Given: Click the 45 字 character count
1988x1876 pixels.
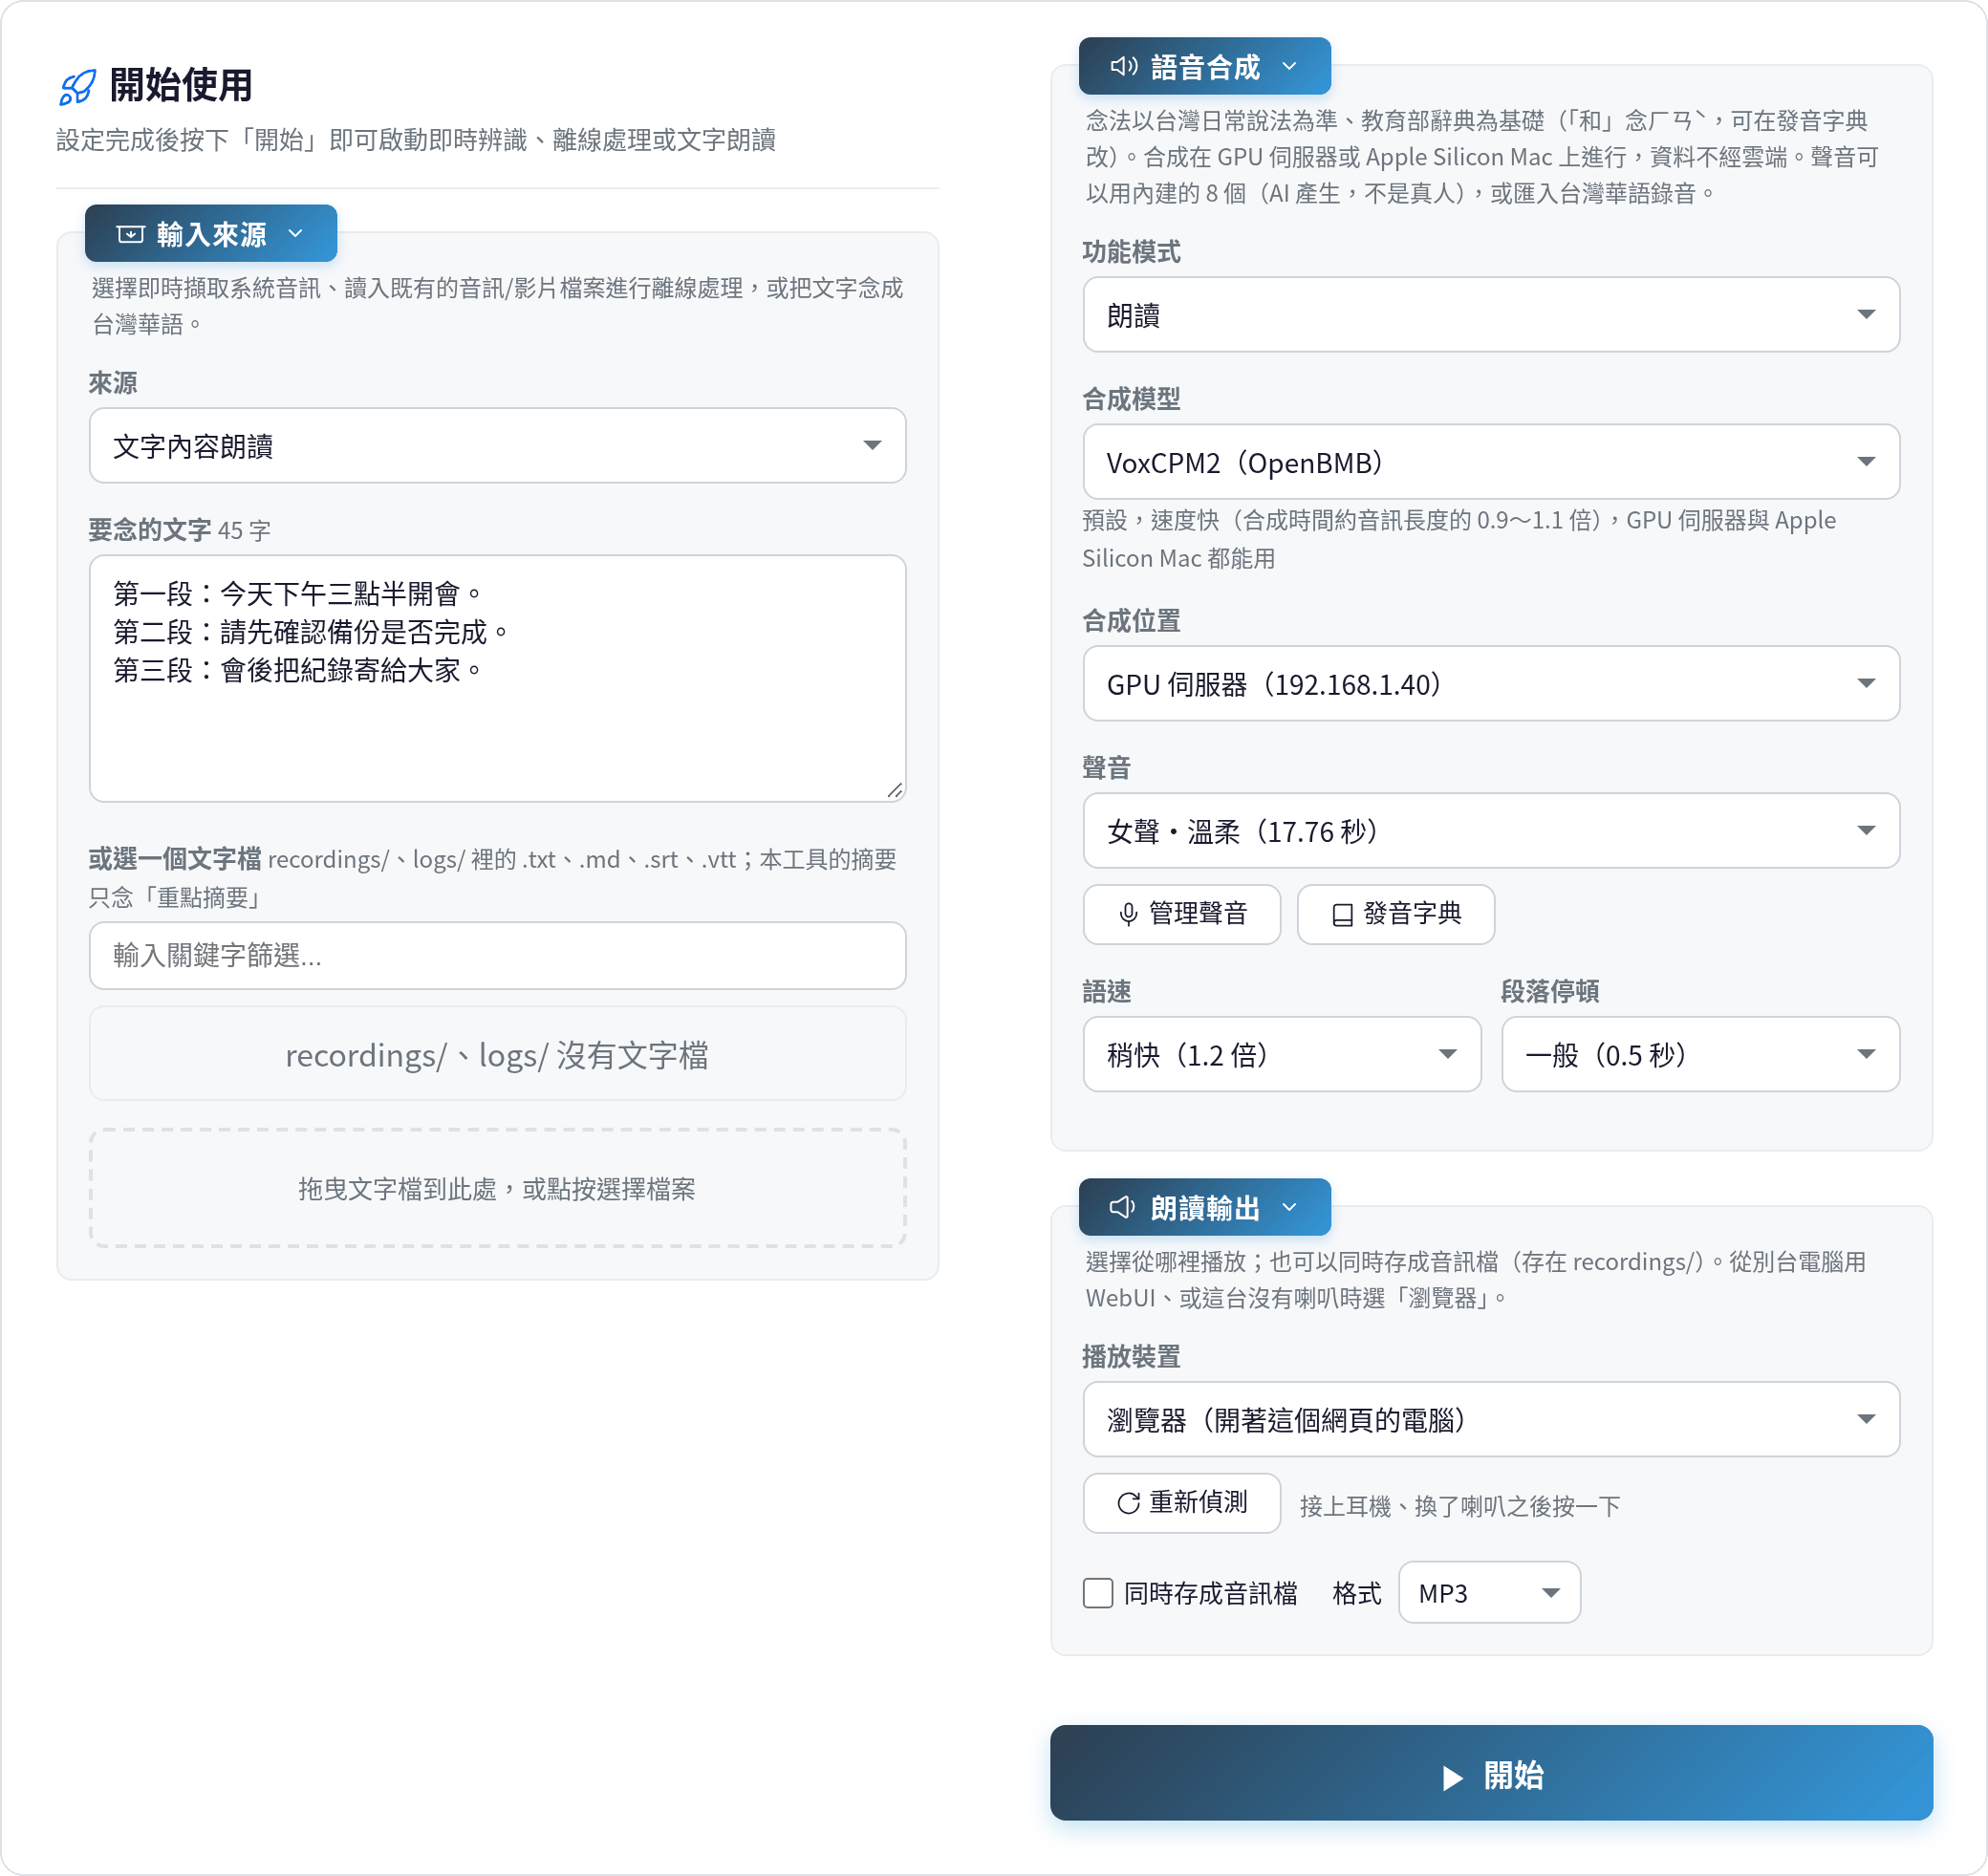Looking at the screenshot, I should [244, 530].
